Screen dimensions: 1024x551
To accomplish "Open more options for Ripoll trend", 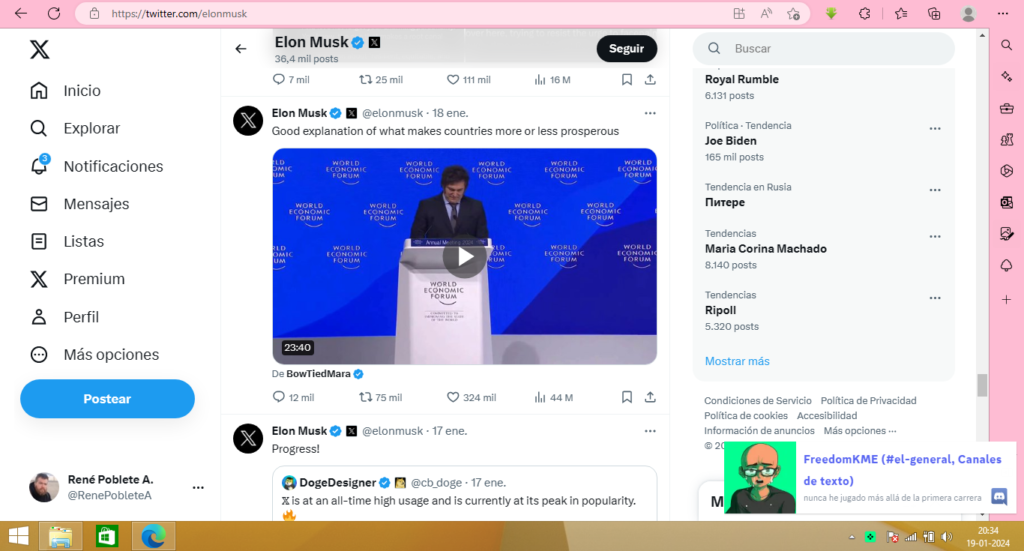I will tap(935, 298).
